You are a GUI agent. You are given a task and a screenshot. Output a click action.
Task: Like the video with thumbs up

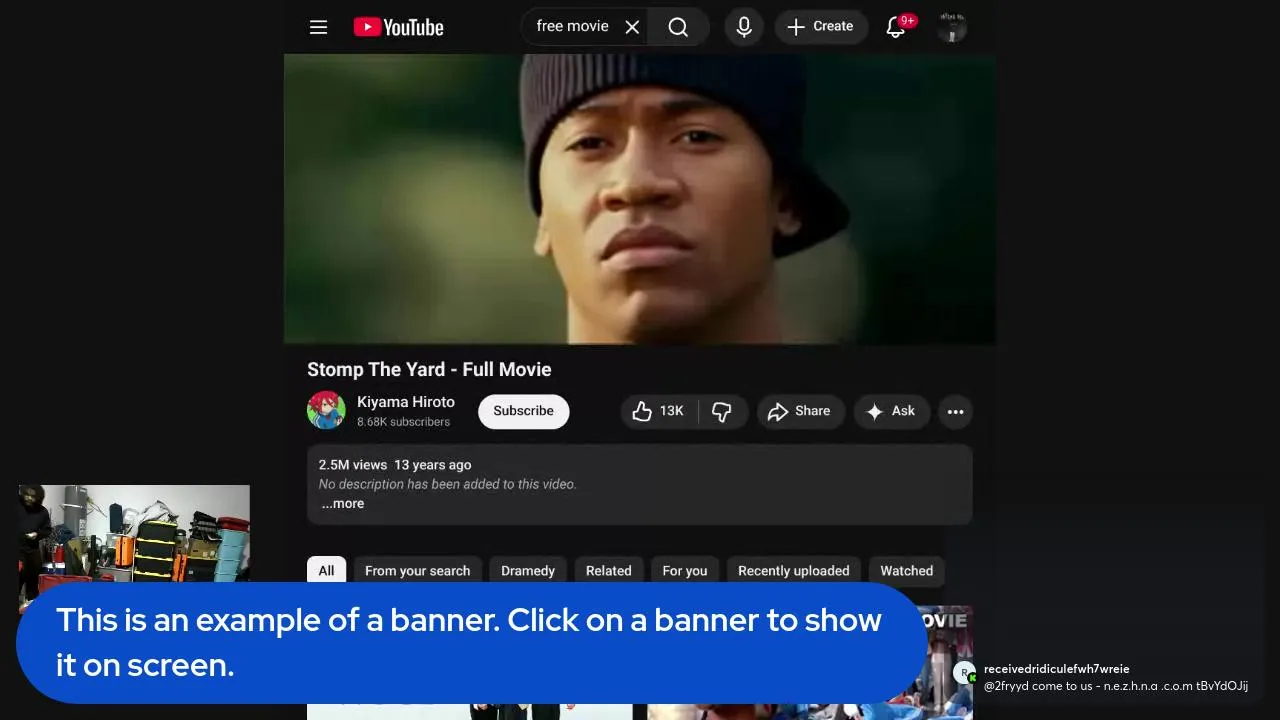(658, 411)
